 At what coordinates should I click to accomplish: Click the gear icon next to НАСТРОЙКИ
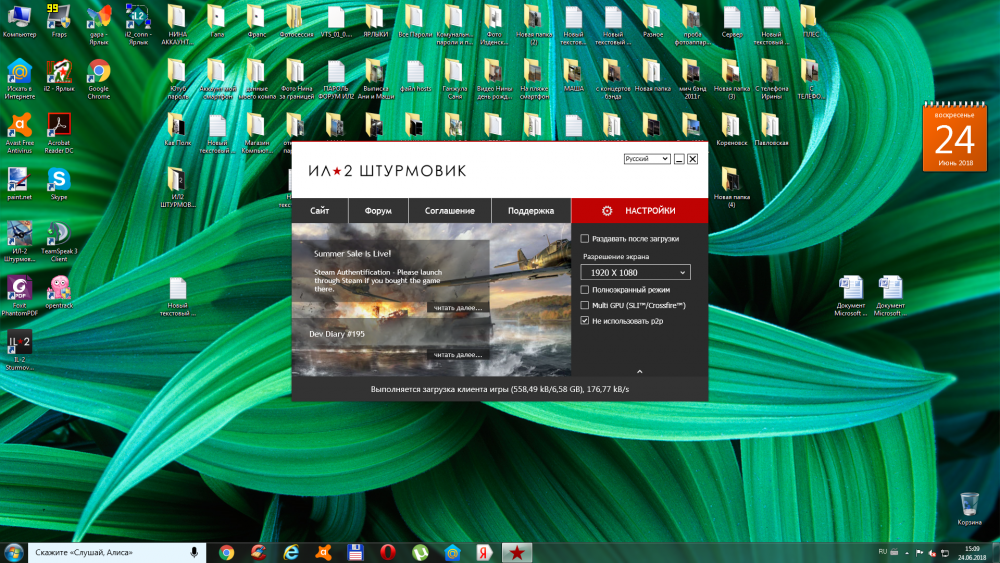(x=607, y=211)
